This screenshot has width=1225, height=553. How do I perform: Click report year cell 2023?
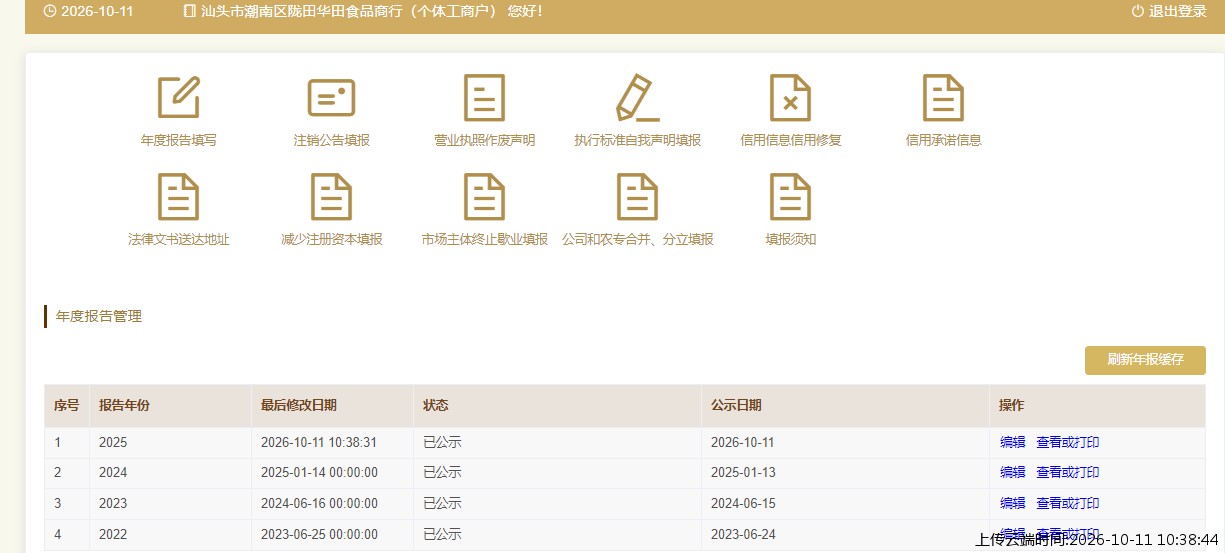(113, 503)
